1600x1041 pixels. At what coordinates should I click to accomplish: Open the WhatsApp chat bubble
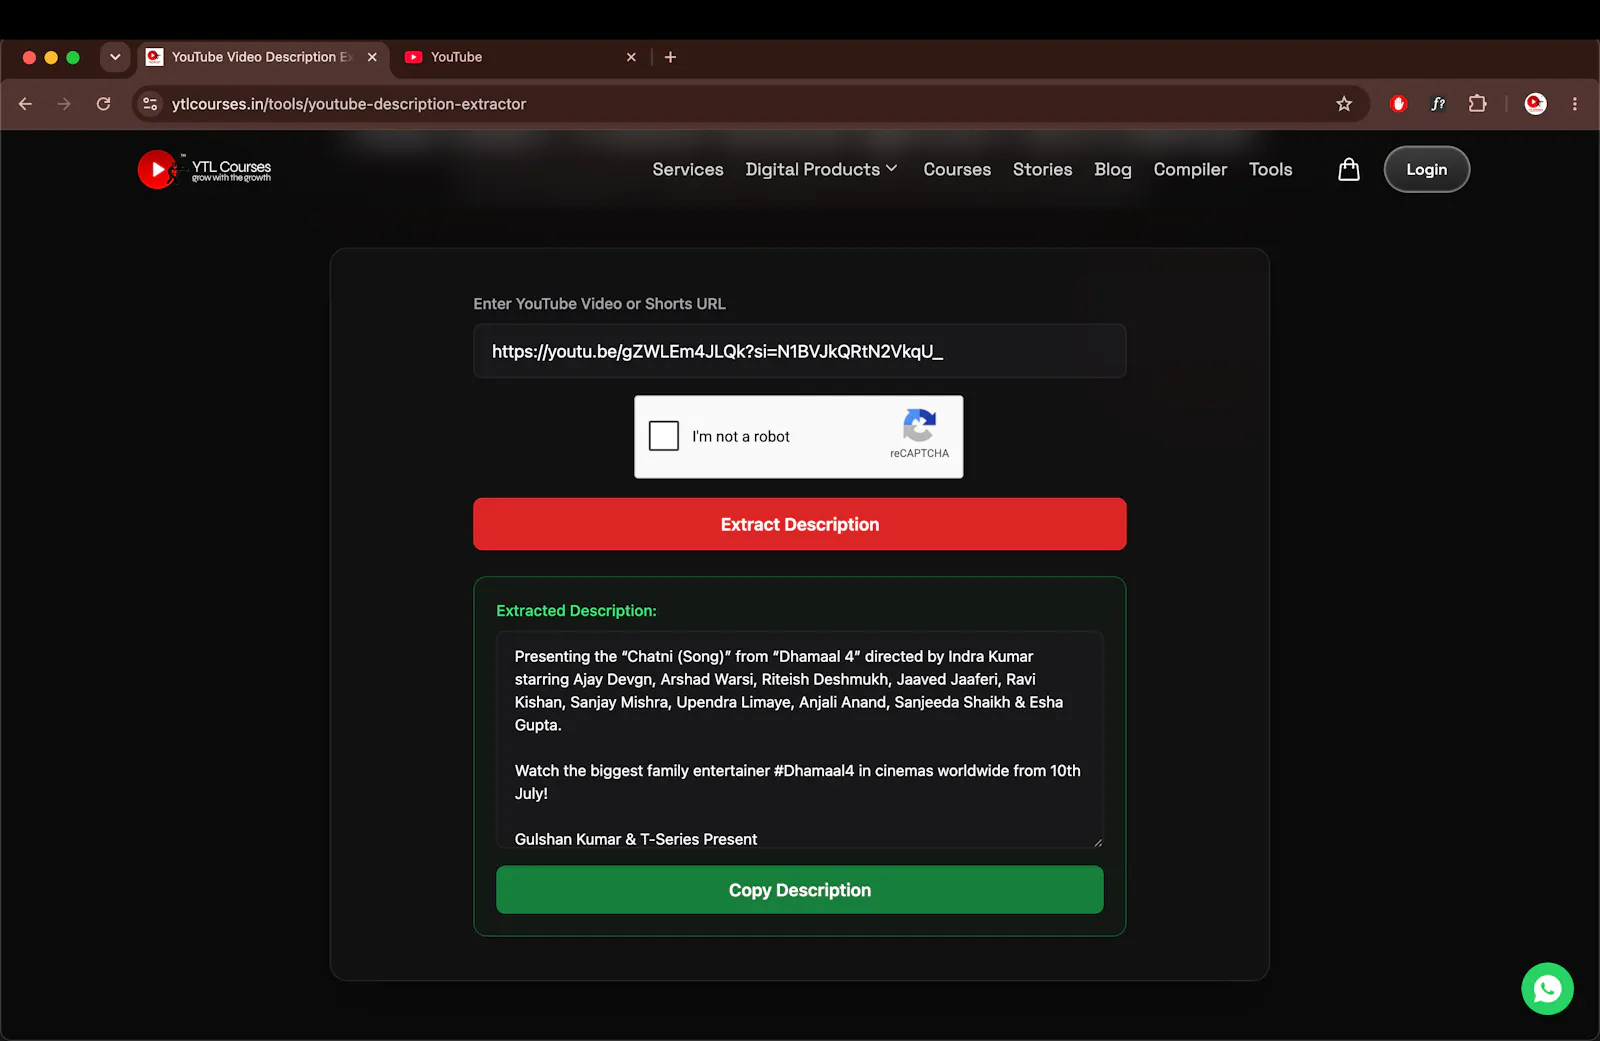coord(1547,988)
